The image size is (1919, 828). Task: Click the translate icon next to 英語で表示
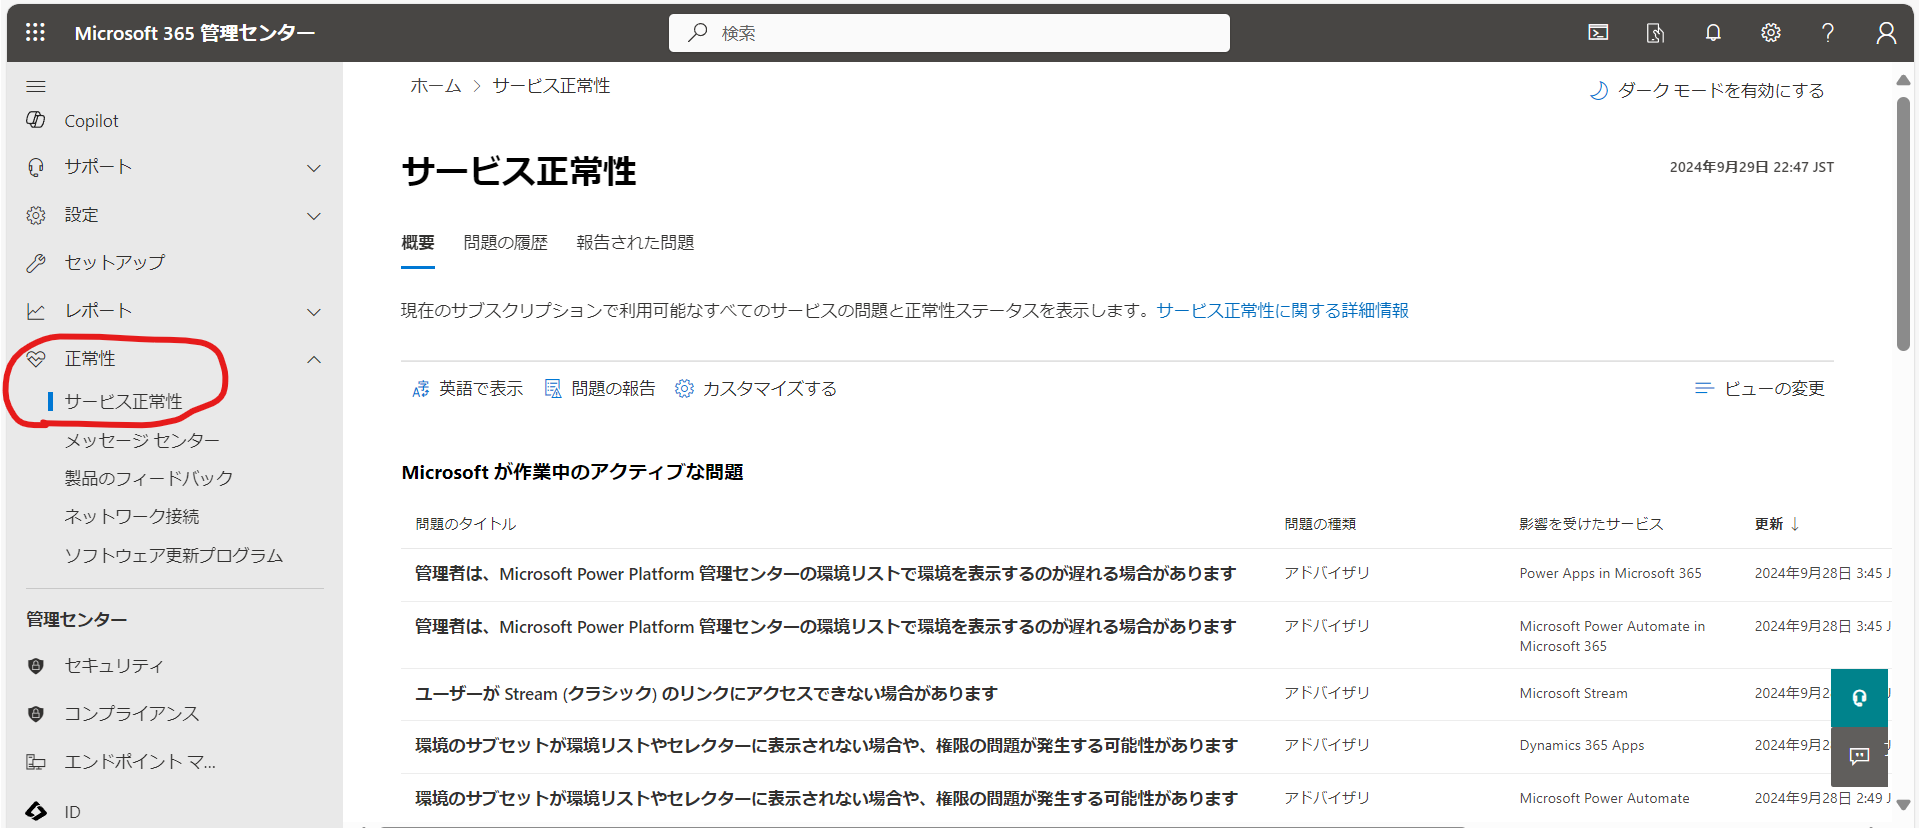point(421,389)
